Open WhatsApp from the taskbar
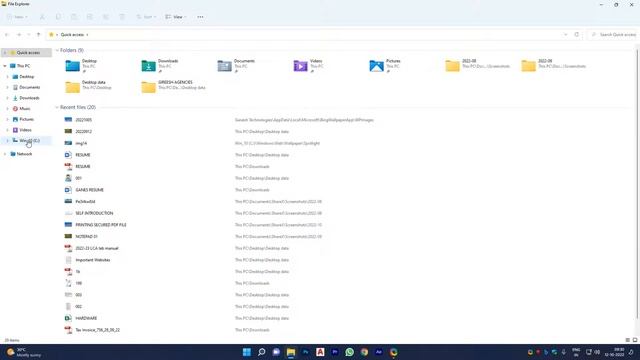The width and height of the screenshot is (640, 360). (x=349, y=352)
